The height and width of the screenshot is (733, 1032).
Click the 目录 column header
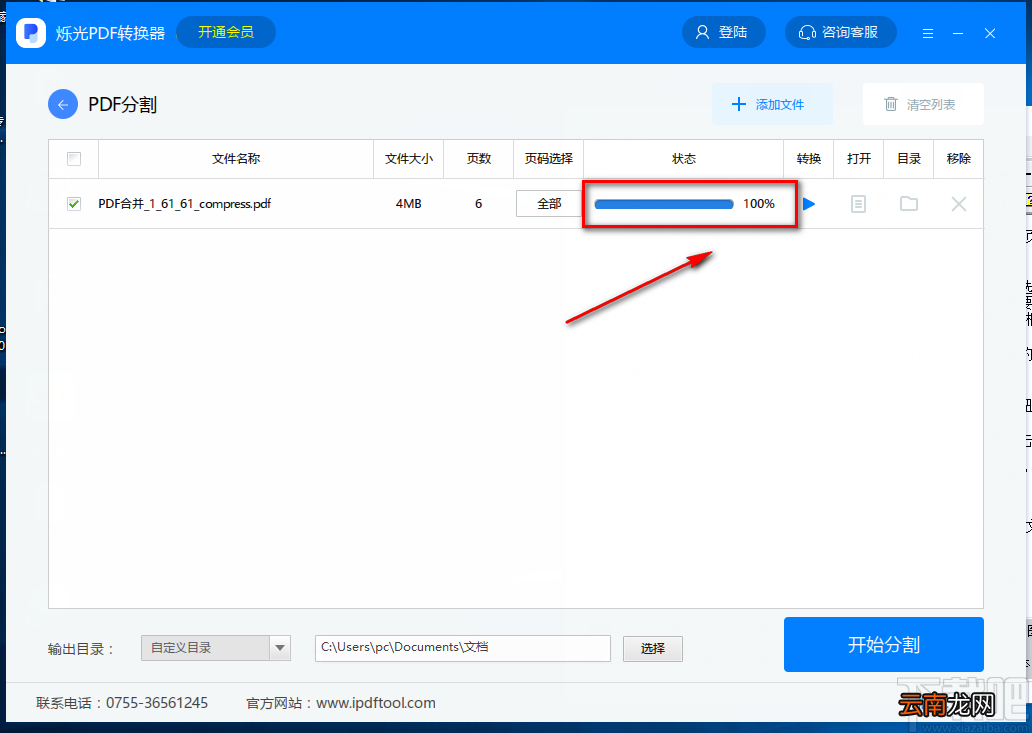(909, 159)
